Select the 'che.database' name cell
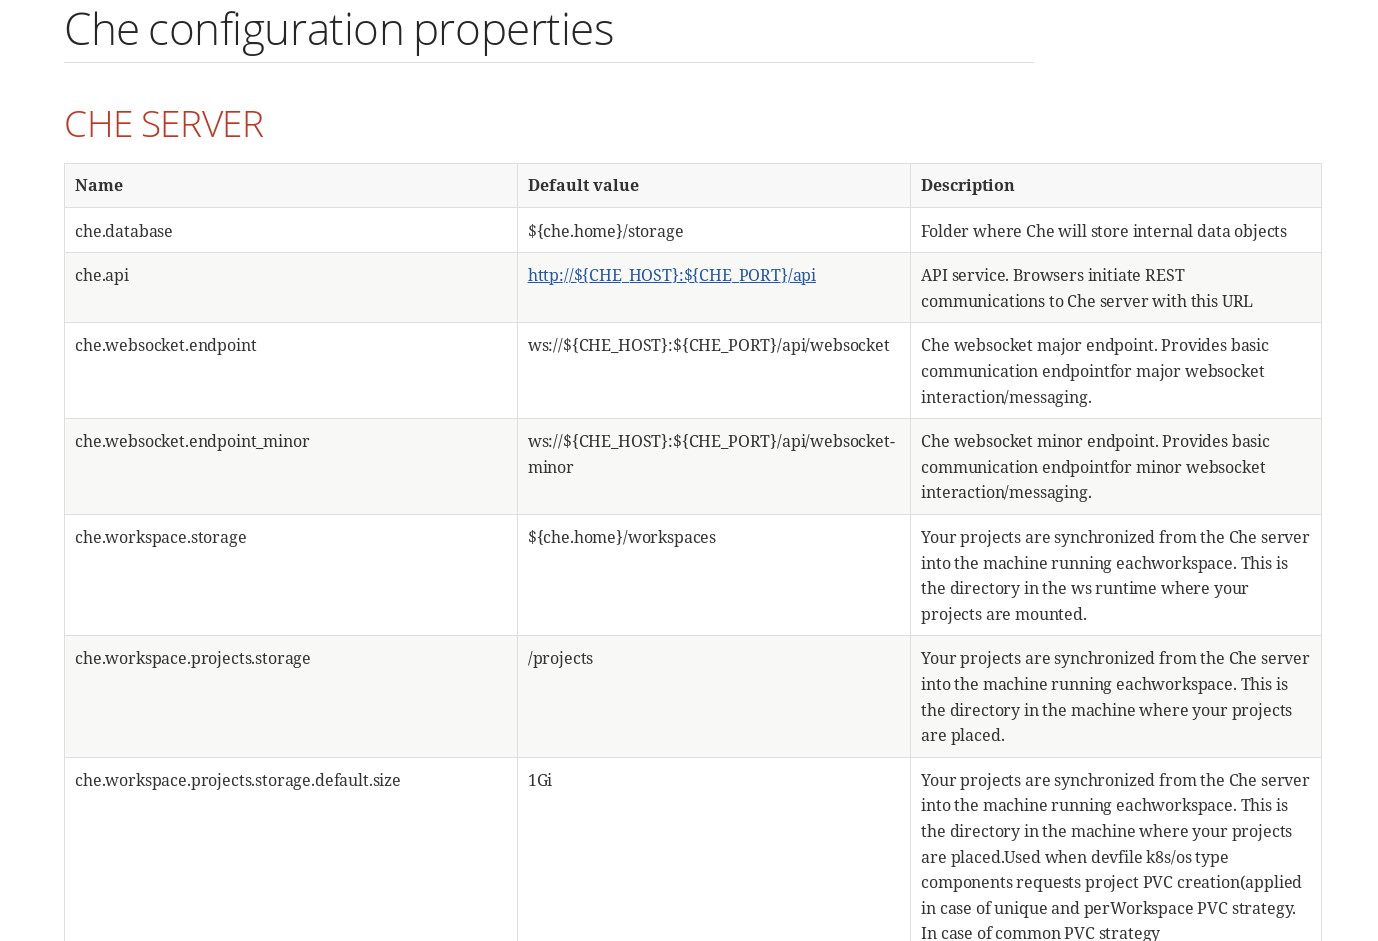 [291, 231]
